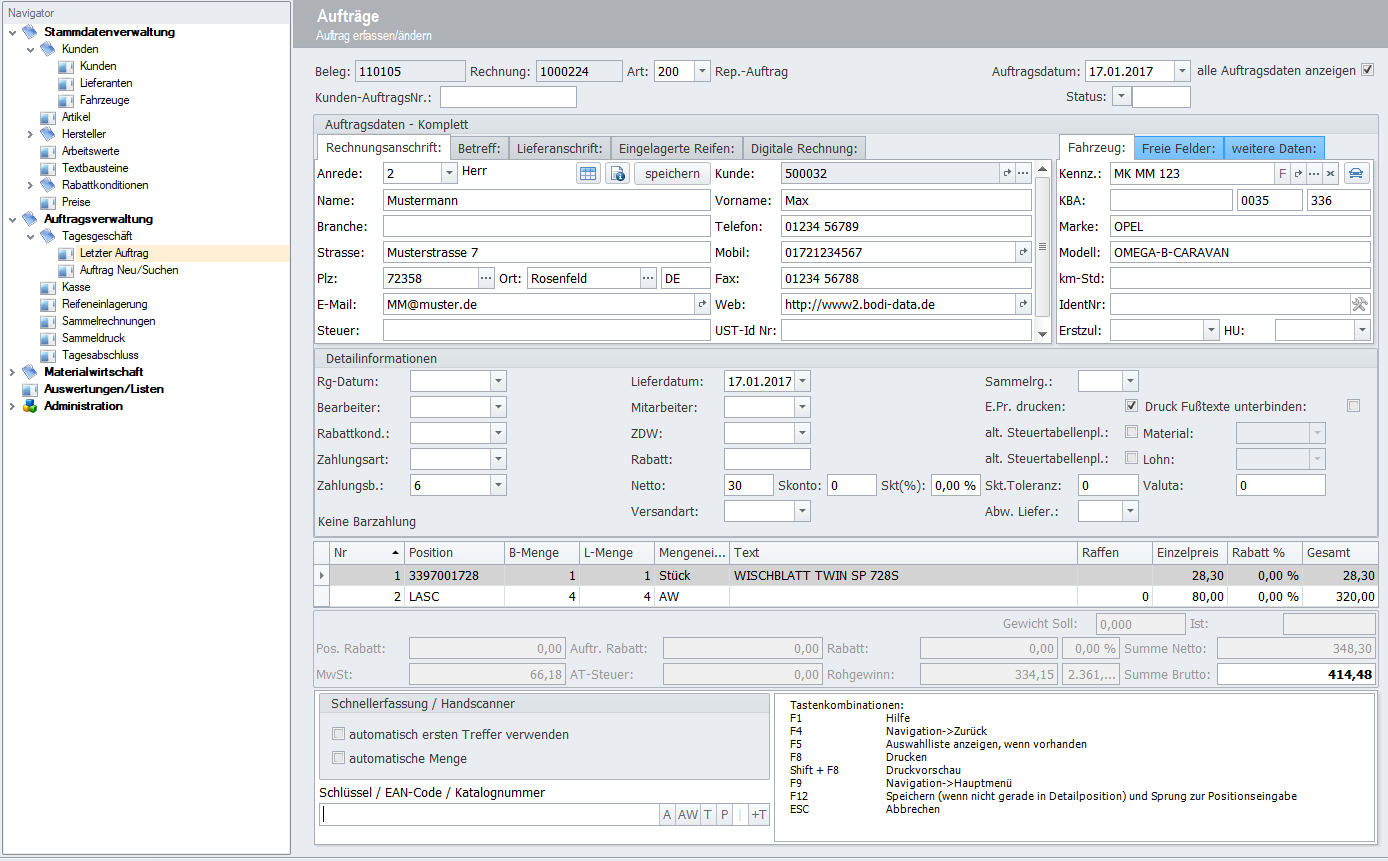The height and width of the screenshot is (861, 1388).
Task: Uncheck the 'E.Pr. drucken' checkbox
Action: (x=1132, y=406)
